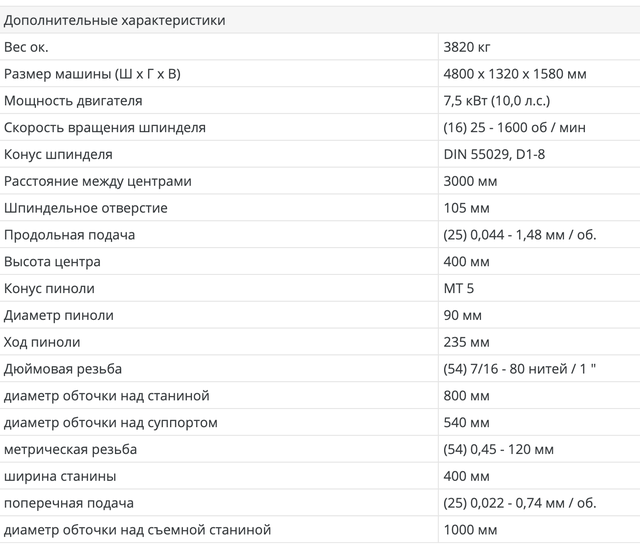
Task: Click the "Продольная подача" row label
Action: [x=69, y=235]
